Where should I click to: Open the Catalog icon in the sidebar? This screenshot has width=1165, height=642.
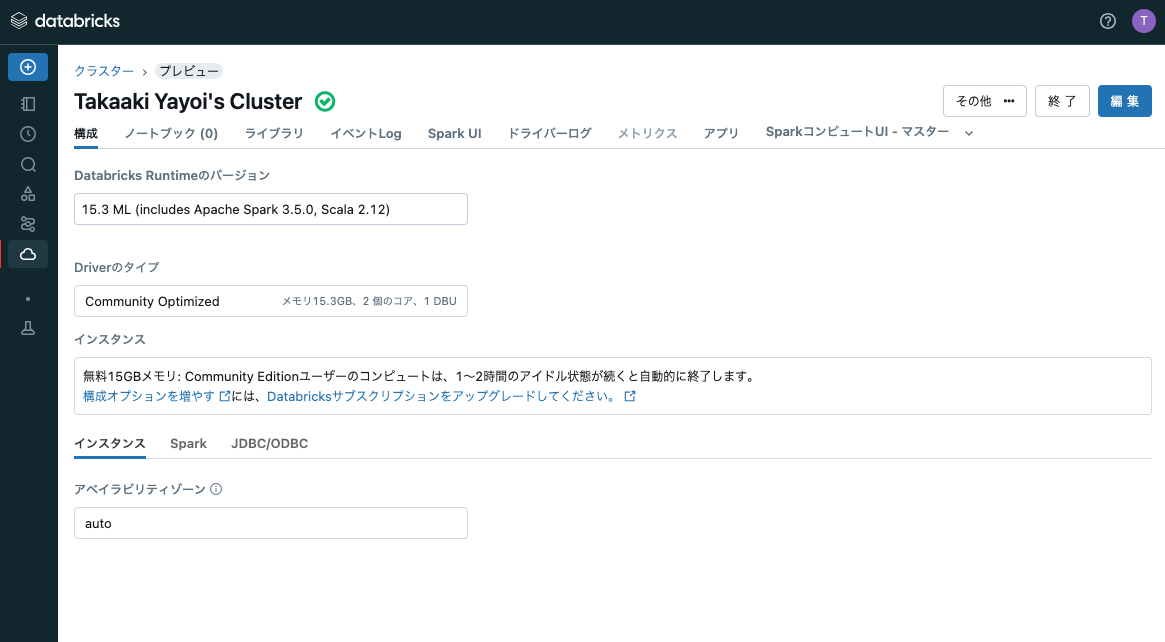pos(27,193)
